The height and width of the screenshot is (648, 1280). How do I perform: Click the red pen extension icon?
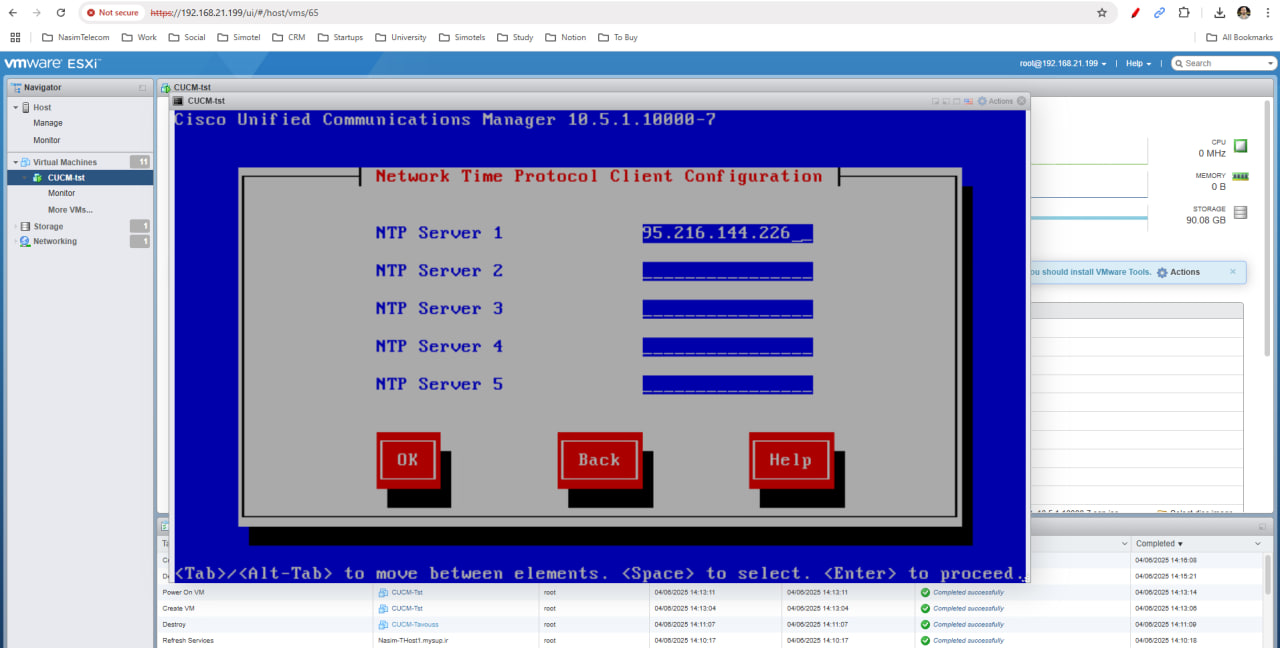click(1135, 13)
